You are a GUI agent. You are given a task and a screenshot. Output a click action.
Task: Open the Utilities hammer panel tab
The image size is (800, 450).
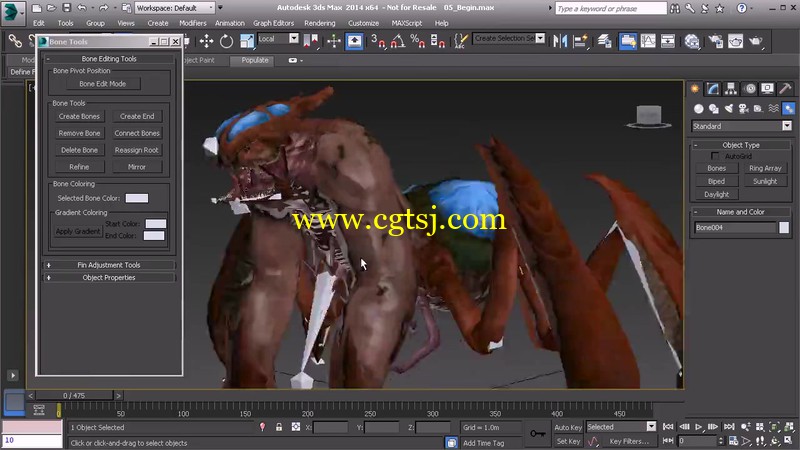tap(785, 89)
